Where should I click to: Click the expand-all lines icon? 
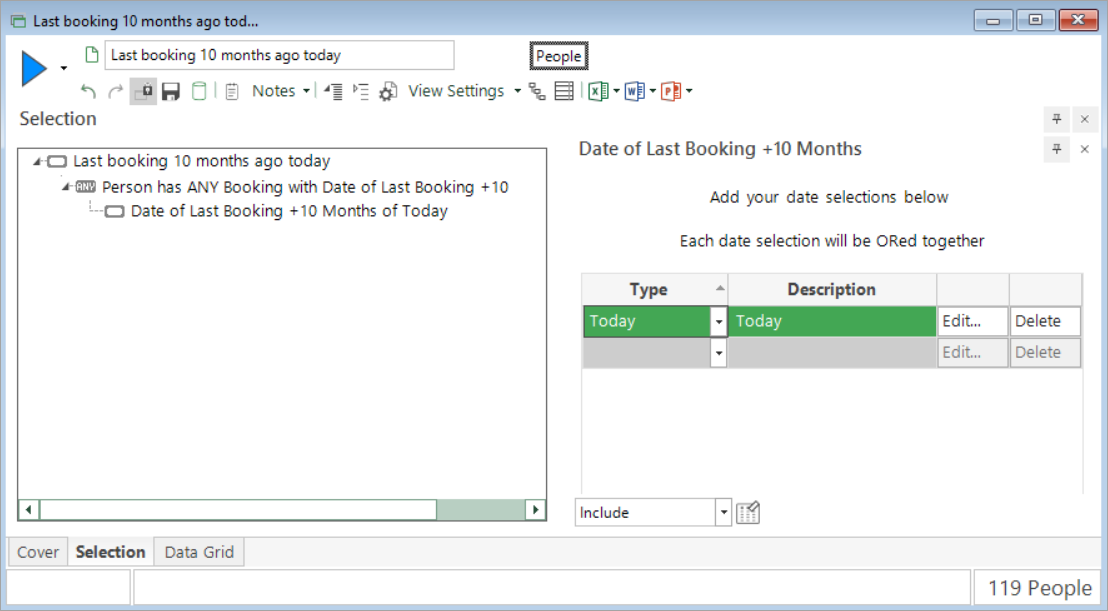coord(360,91)
